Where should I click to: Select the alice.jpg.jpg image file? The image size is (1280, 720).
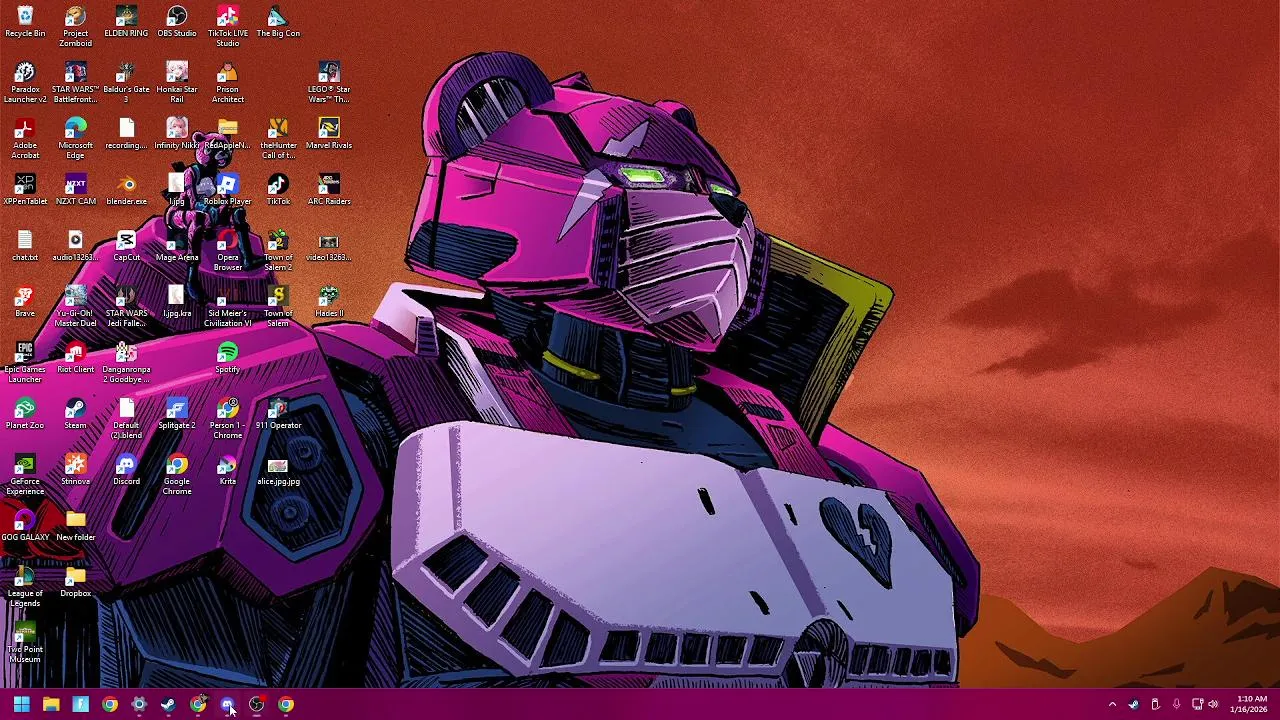[278, 470]
